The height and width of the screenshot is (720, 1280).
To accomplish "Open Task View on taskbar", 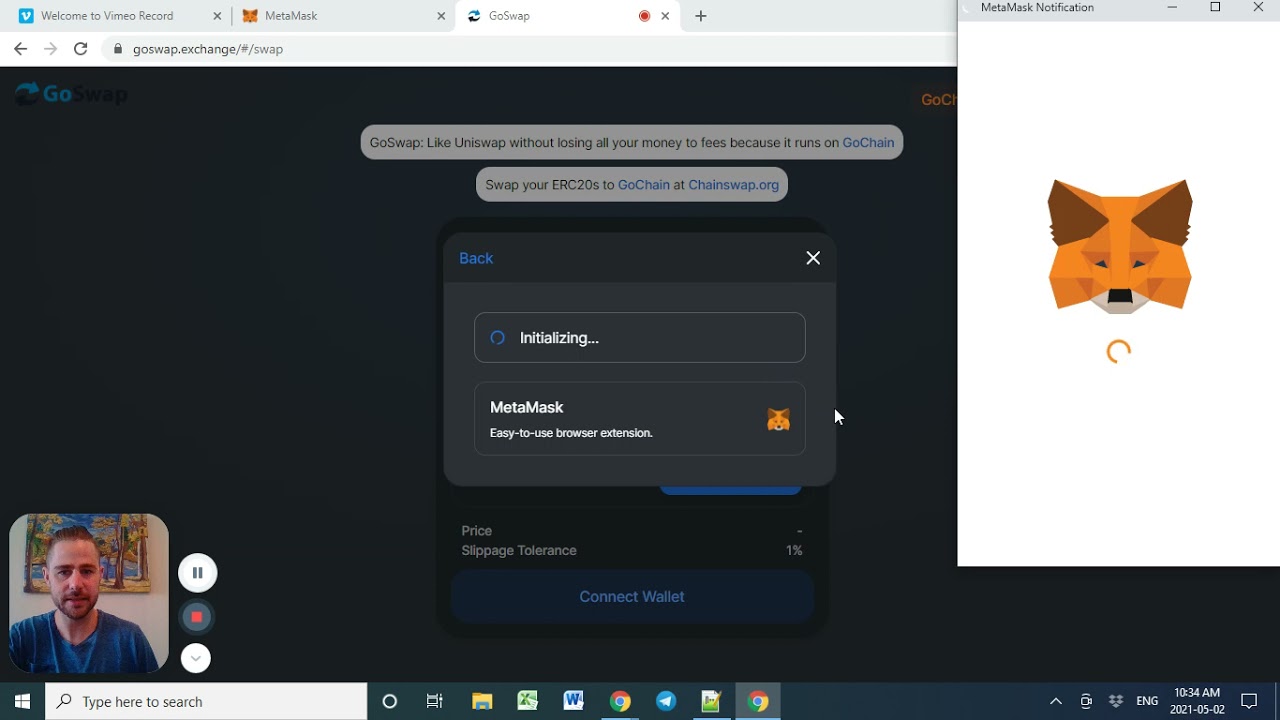I will (x=435, y=701).
